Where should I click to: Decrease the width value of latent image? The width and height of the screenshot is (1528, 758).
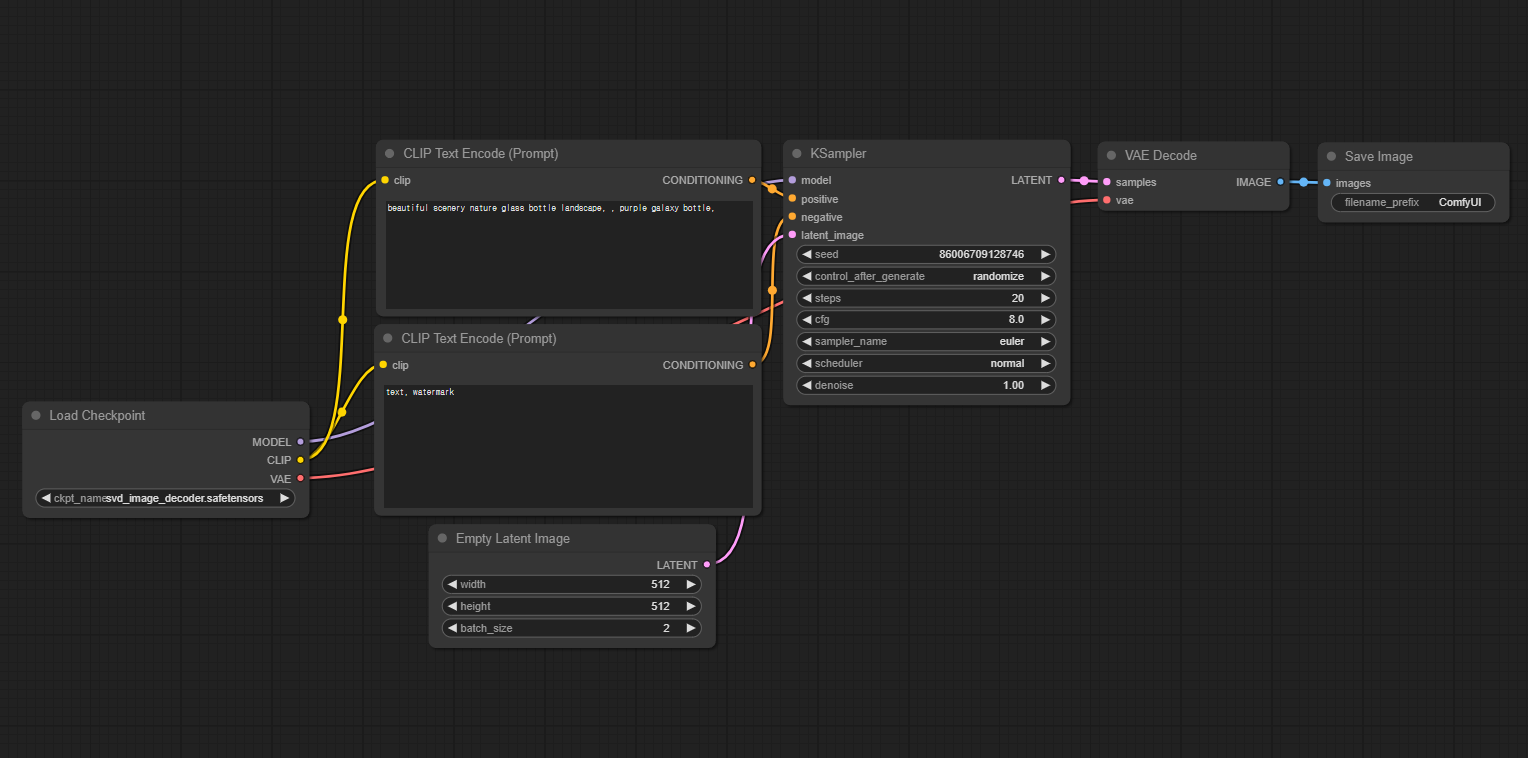point(452,584)
